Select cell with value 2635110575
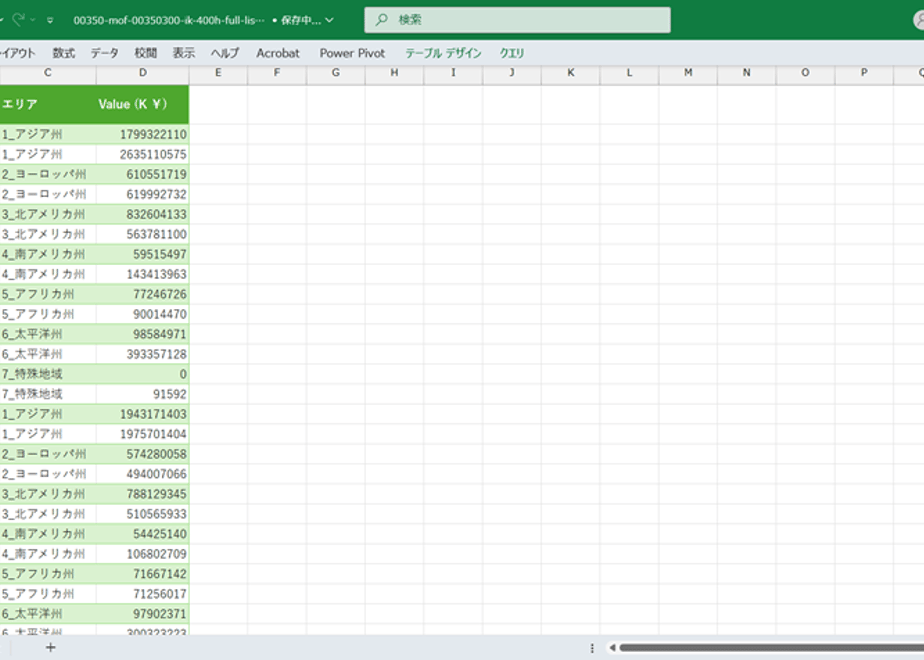The width and height of the screenshot is (924, 660). click(143, 154)
